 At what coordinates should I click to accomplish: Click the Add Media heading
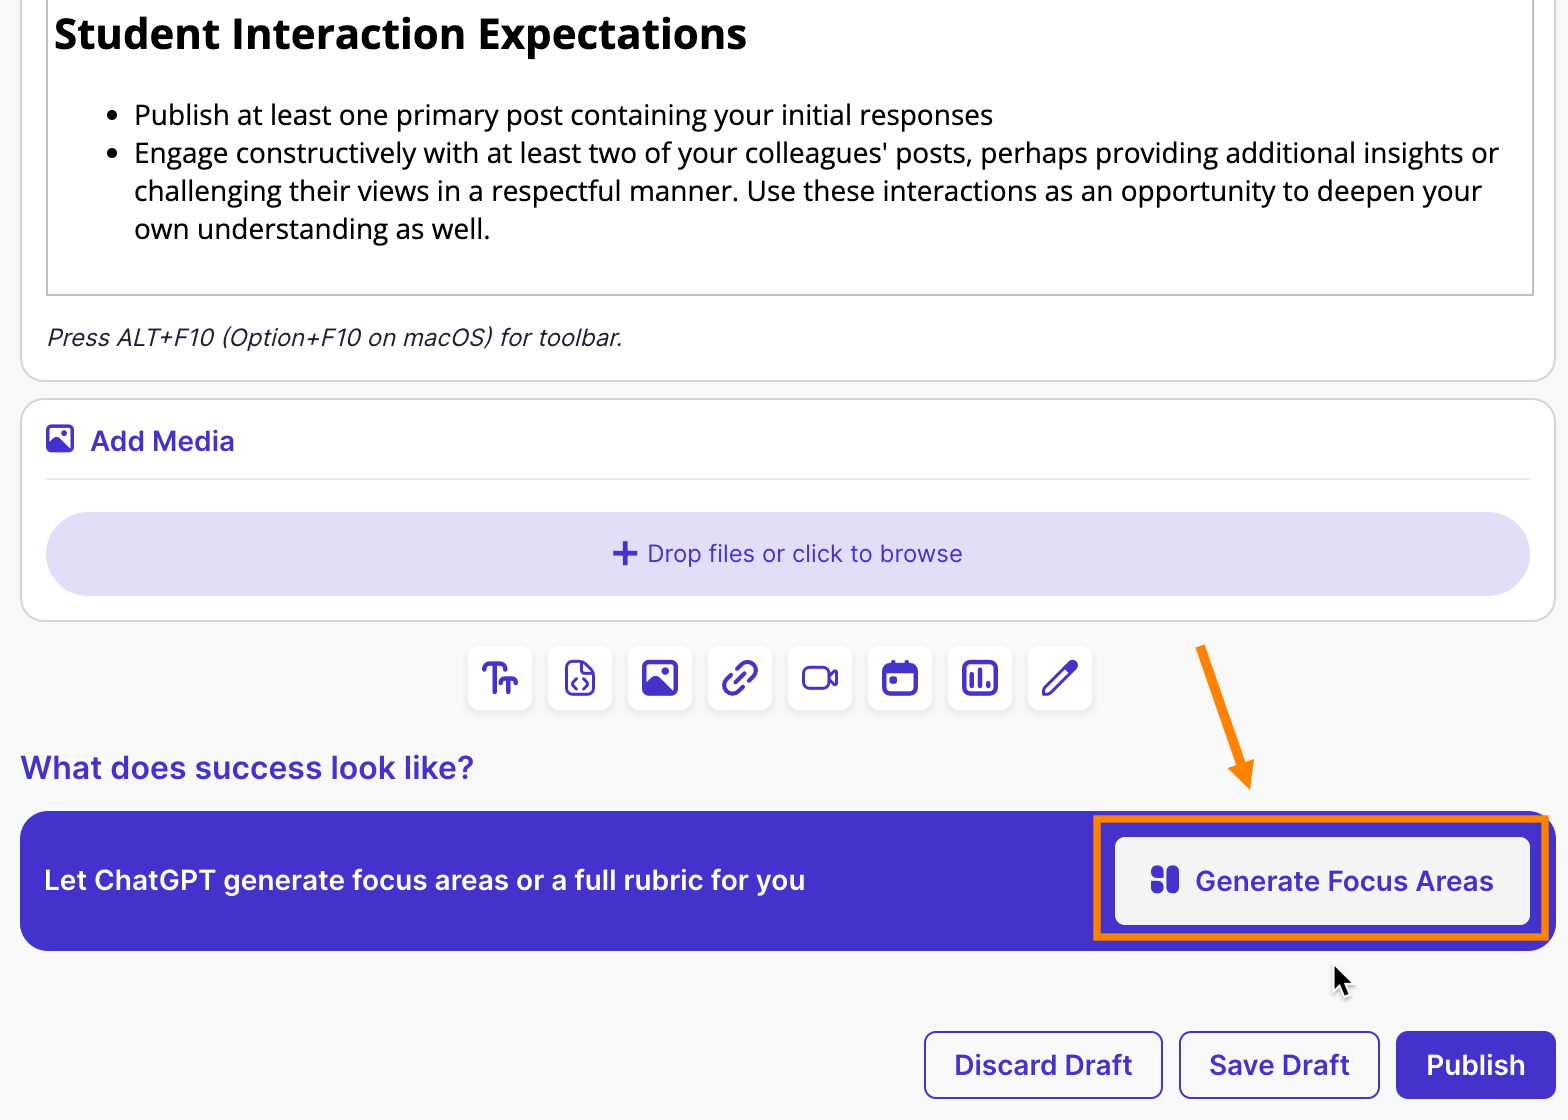(162, 441)
